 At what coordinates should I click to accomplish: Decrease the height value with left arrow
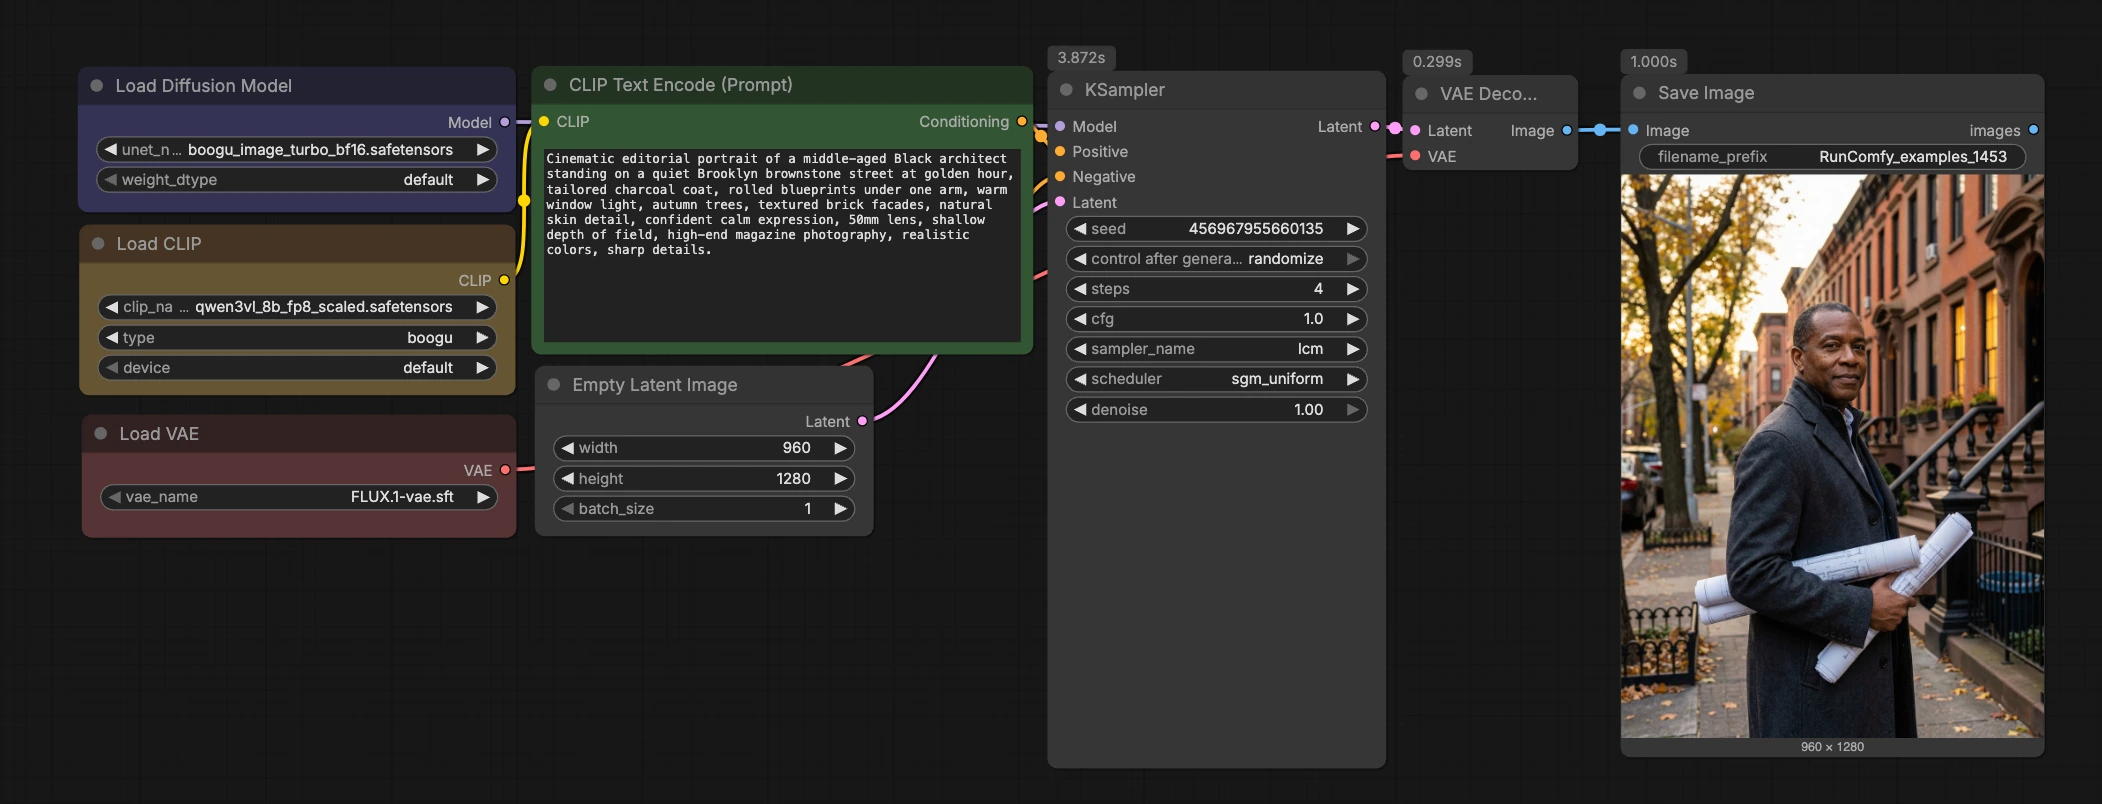pos(567,479)
